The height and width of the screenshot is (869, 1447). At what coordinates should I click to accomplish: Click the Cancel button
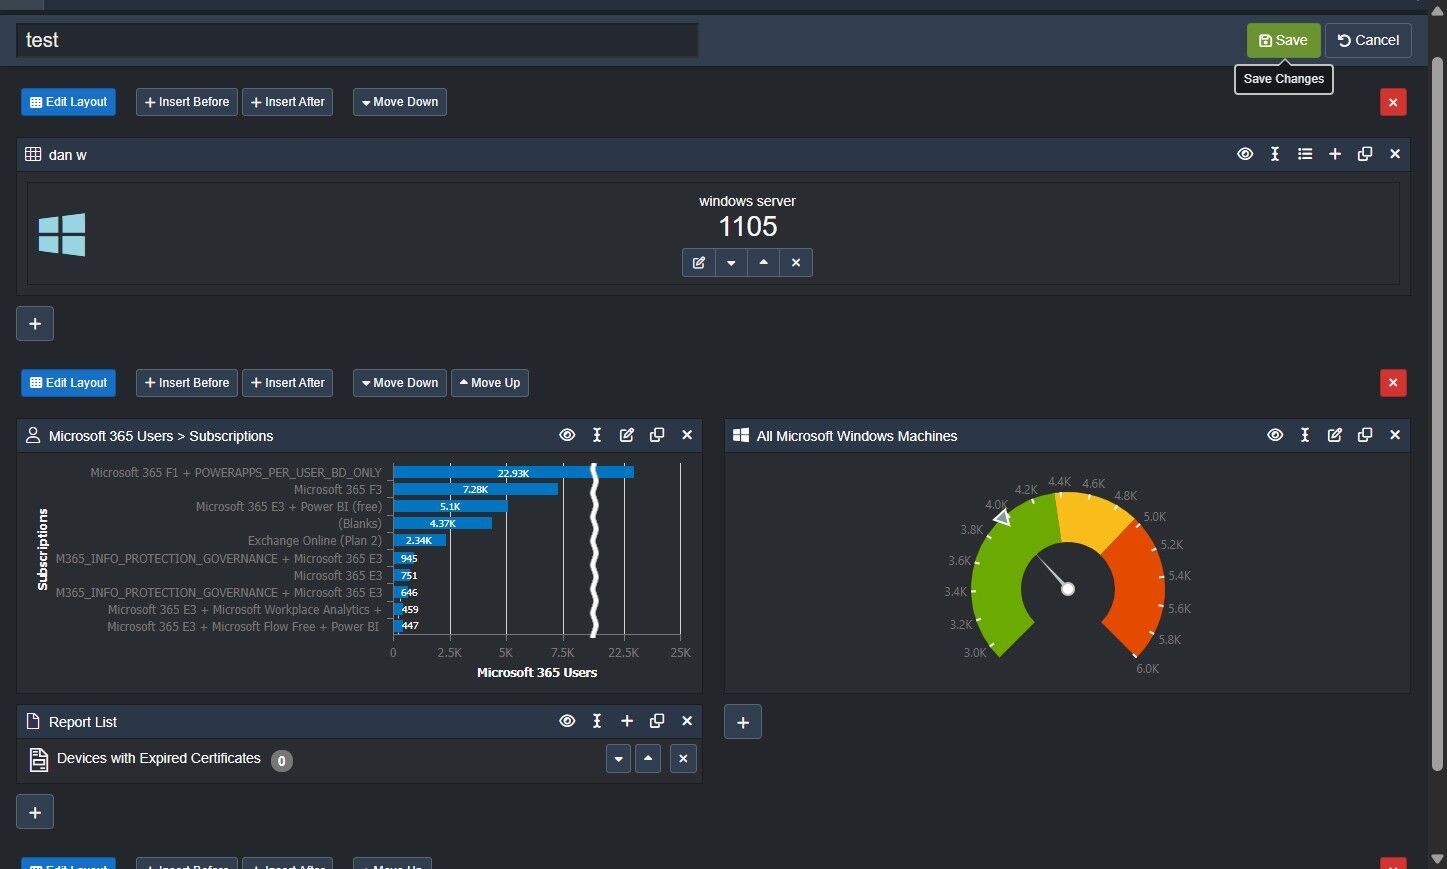(1368, 40)
